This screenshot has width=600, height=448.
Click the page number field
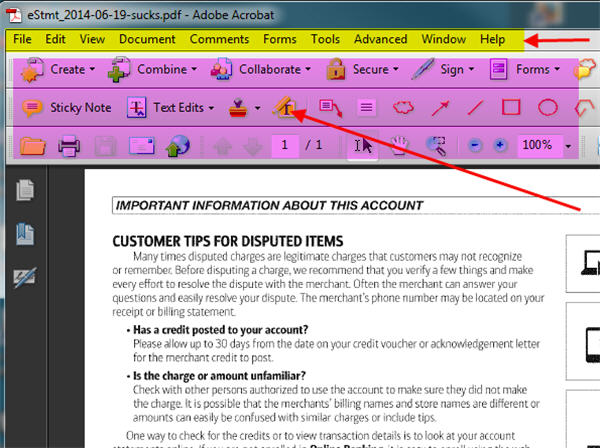point(285,145)
